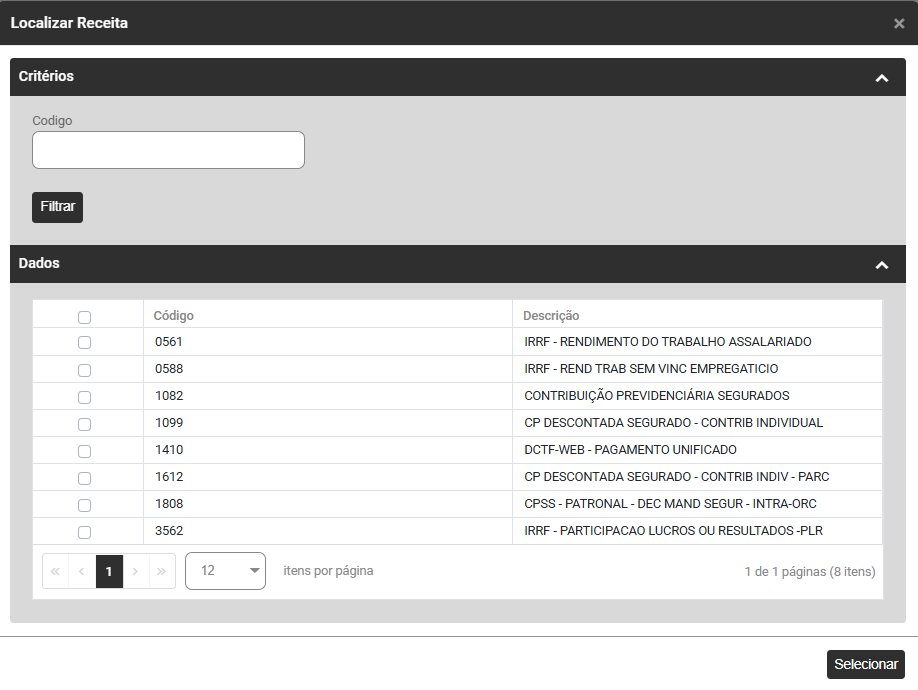Viewport: 918px width, 690px height.
Task: Click the Filtrar button
Action: 57,207
